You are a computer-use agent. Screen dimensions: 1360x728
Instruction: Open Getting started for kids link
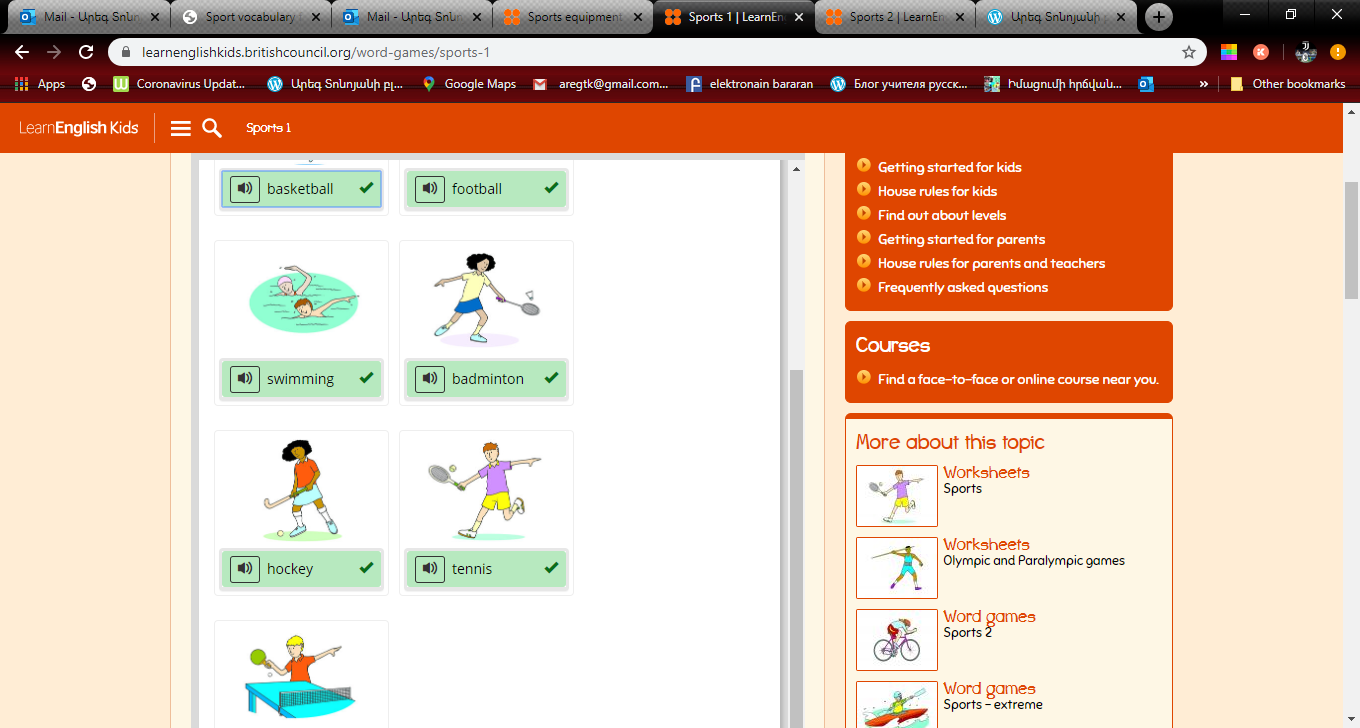(x=949, y=167)
